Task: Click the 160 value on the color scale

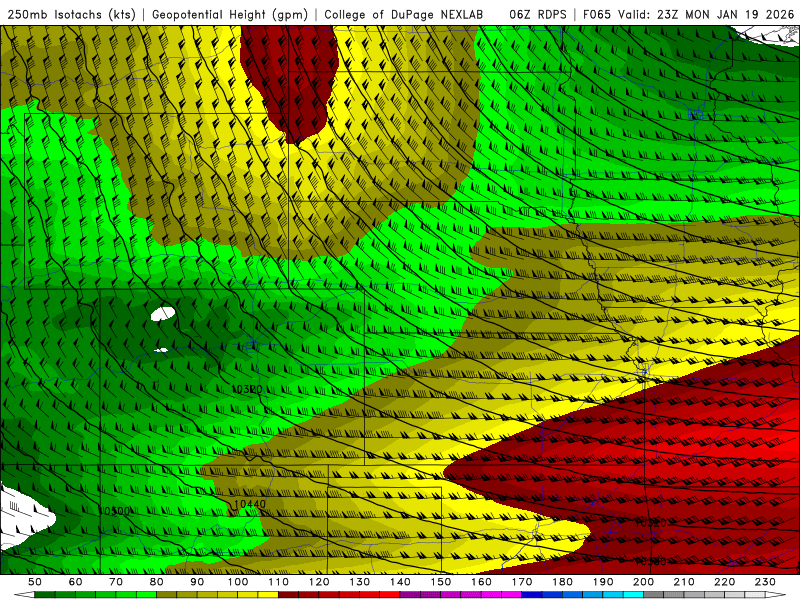Action: (481, 582)
